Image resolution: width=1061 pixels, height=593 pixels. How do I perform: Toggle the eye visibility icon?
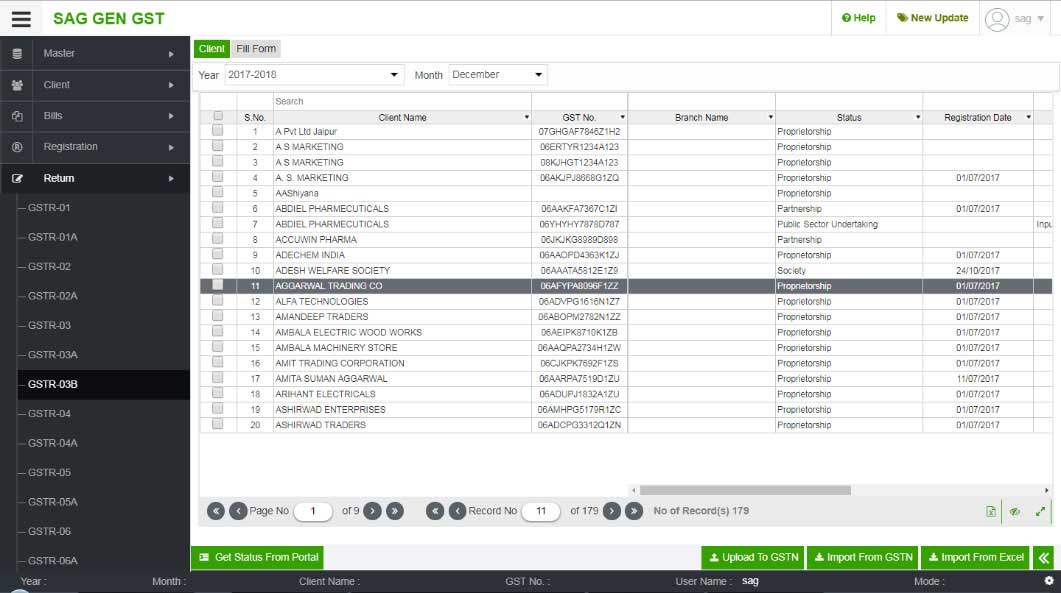pos(1015,511)
